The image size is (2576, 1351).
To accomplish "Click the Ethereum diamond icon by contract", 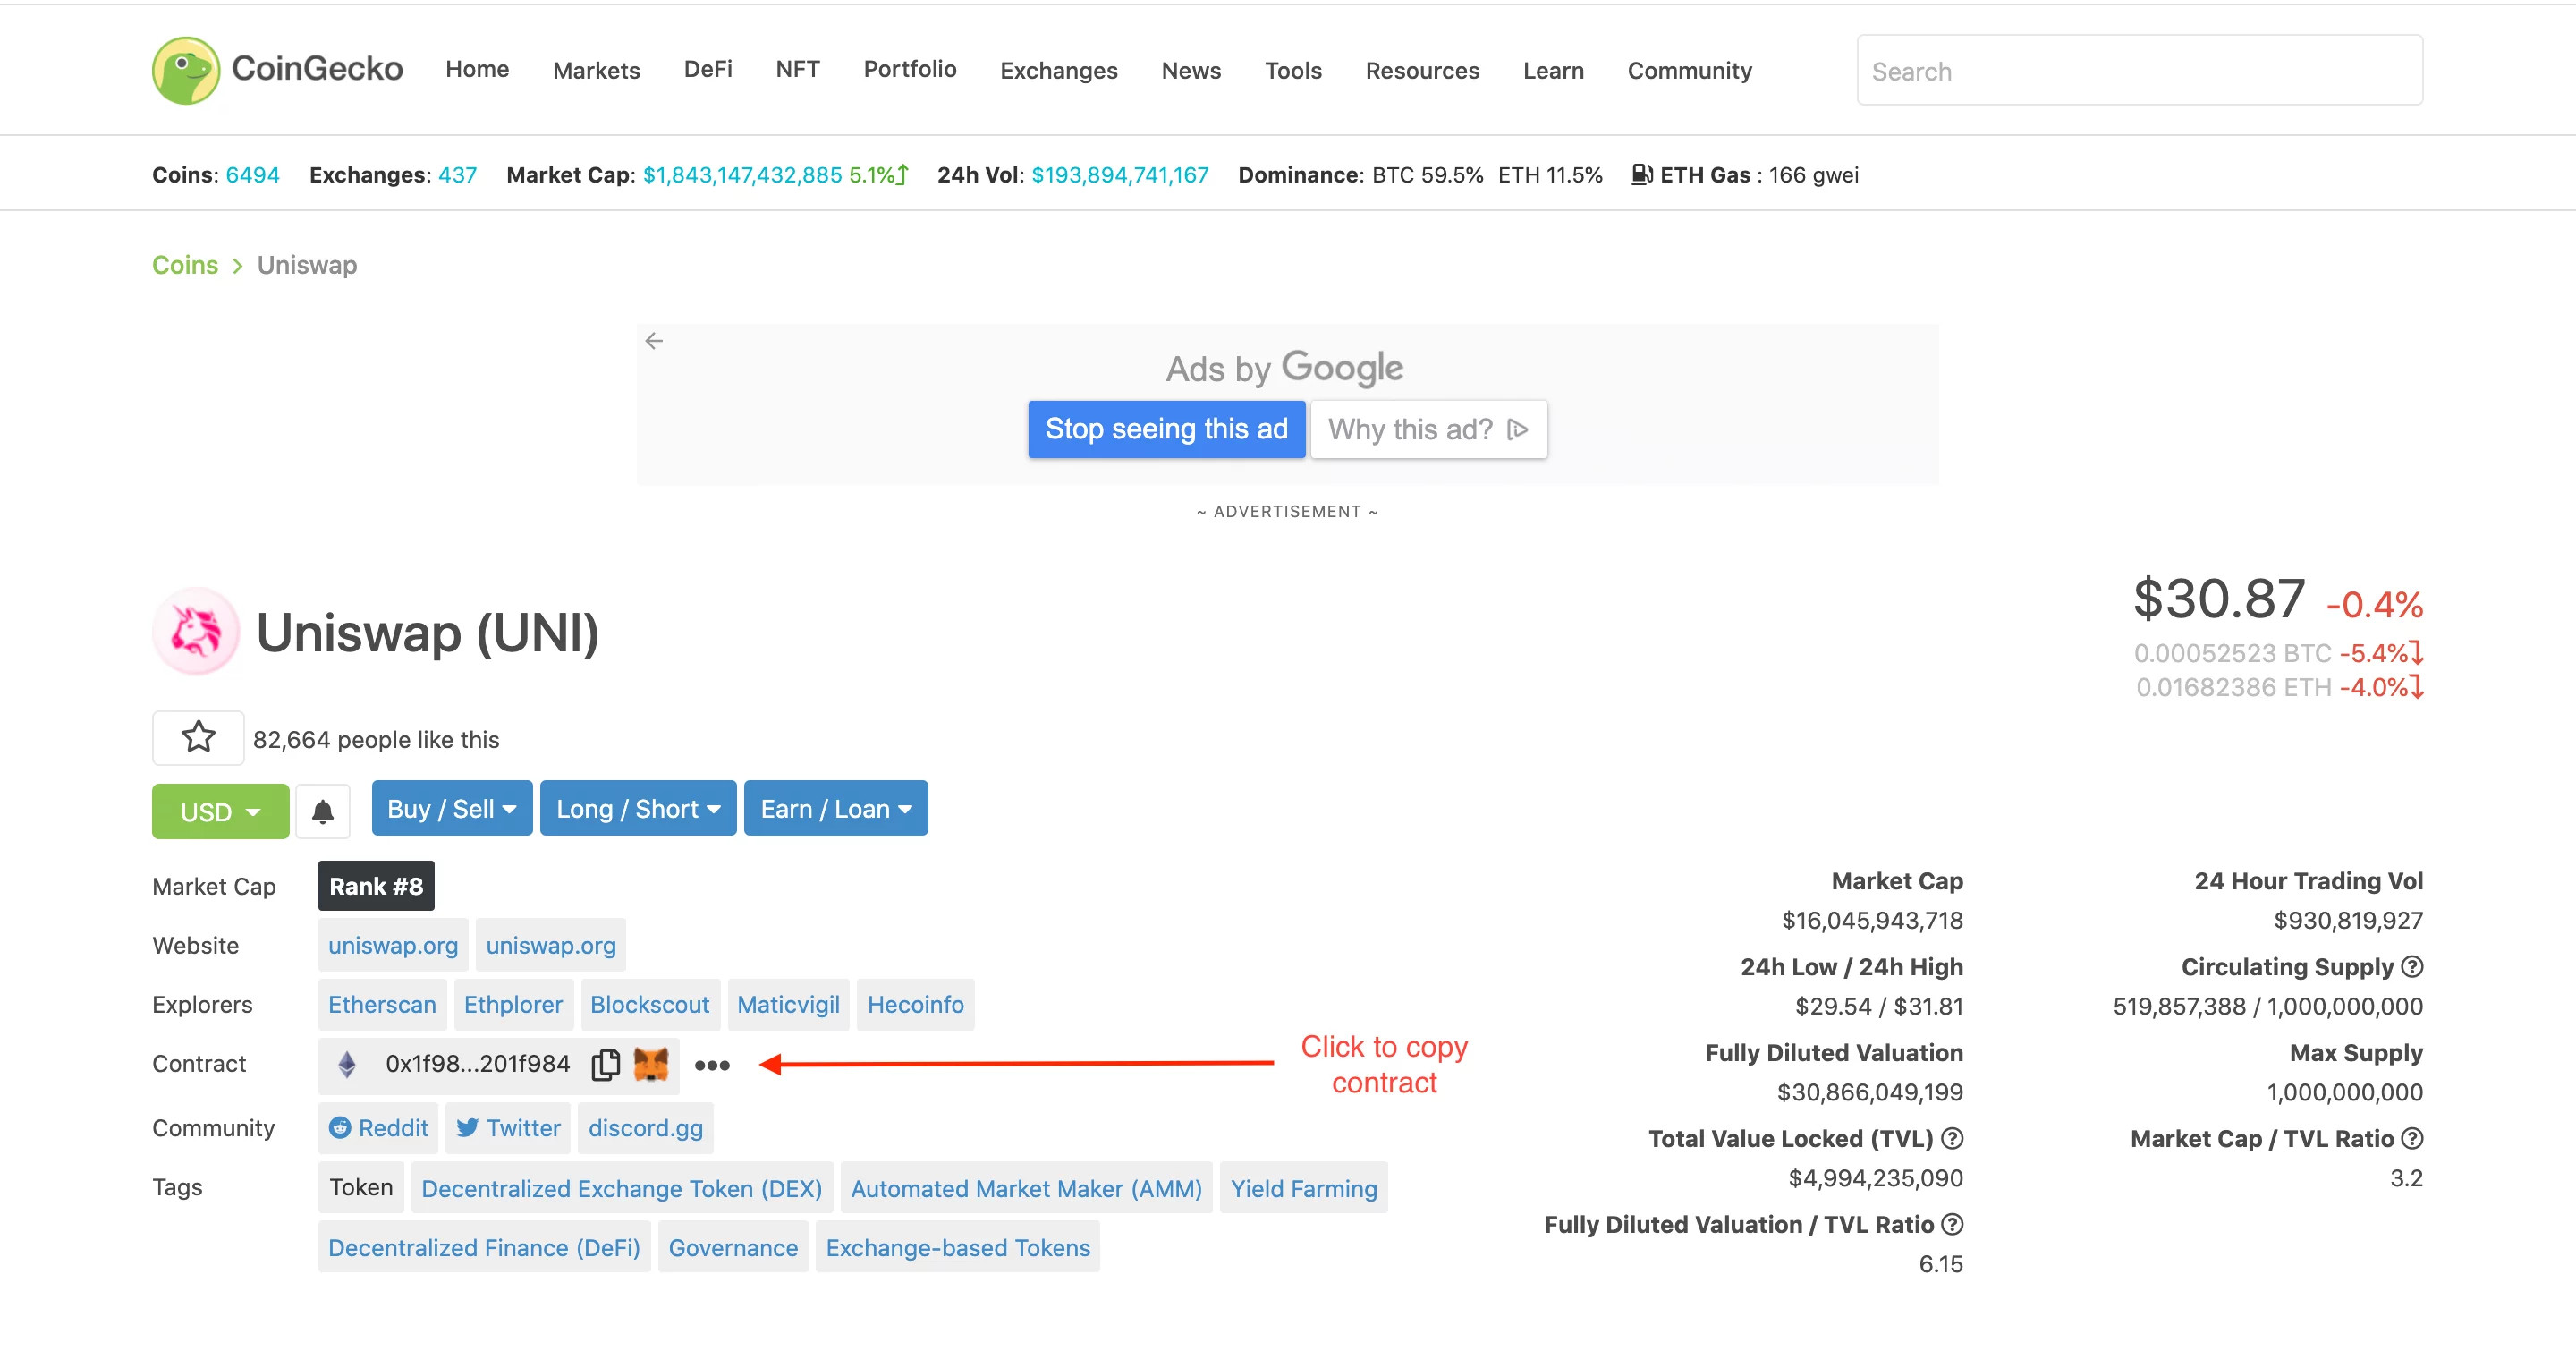I will (347, 1064).
